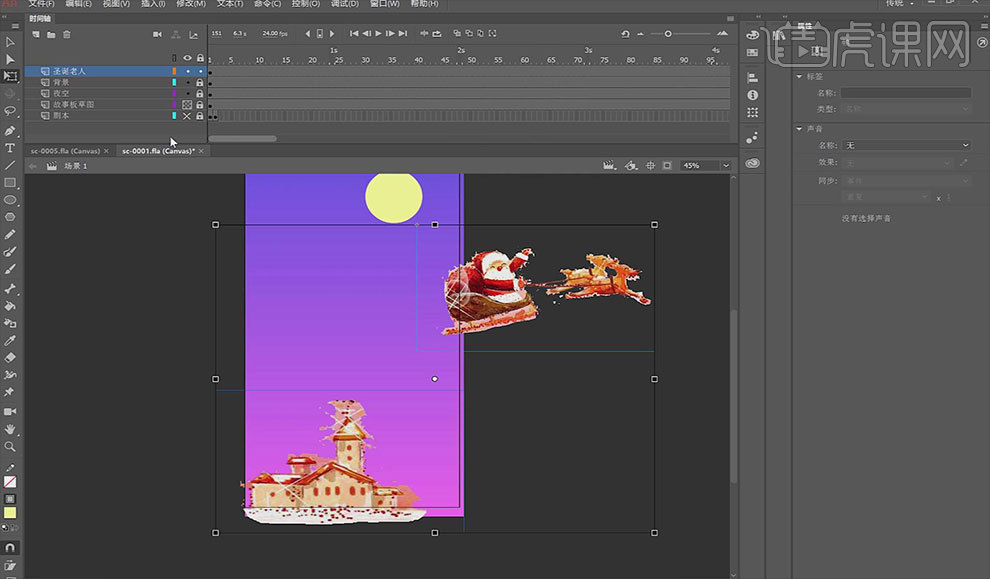Select the Zoom magnifier tool

(9, 446)
